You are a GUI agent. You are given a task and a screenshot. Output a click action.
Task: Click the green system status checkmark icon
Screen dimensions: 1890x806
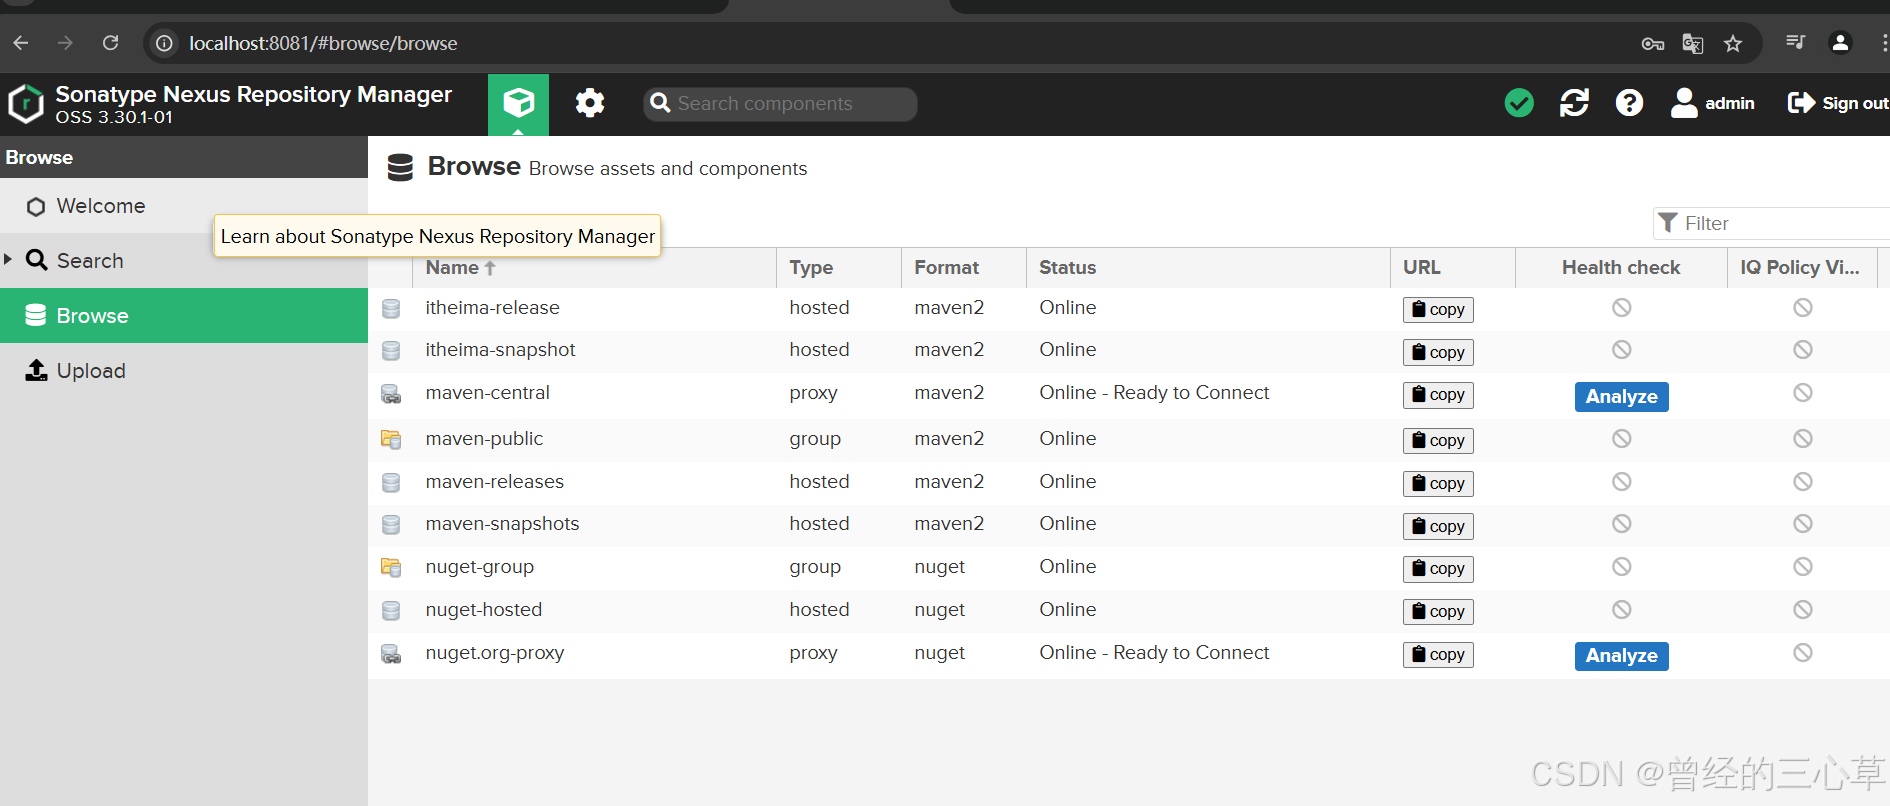coord(1519,103)
